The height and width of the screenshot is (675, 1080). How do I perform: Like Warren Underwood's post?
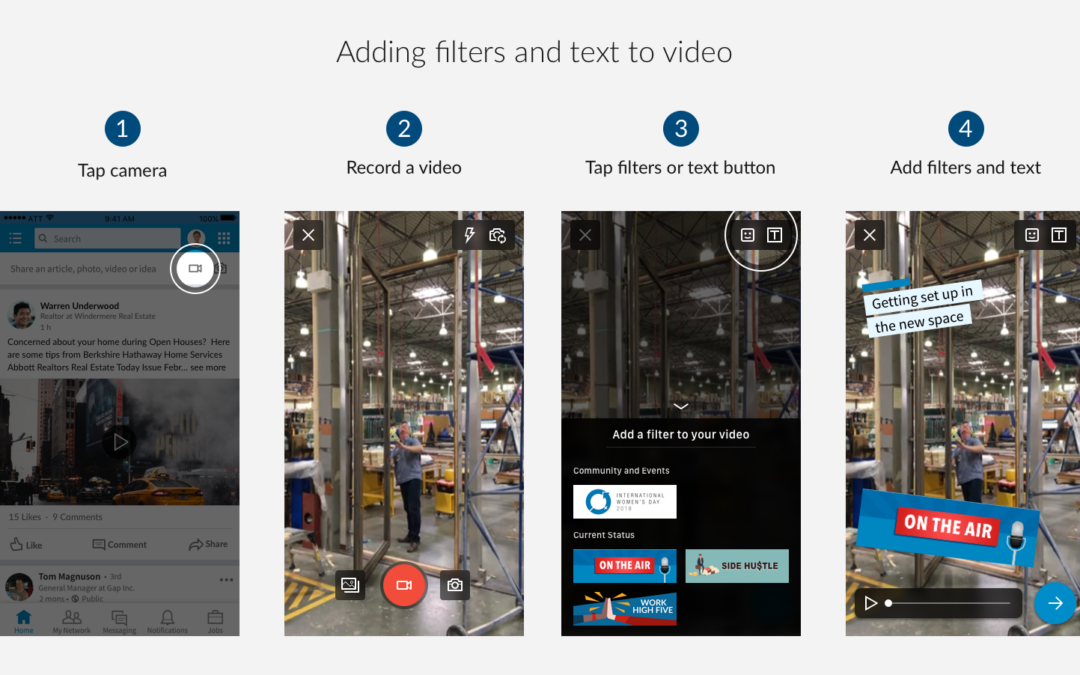pos(26,544)
